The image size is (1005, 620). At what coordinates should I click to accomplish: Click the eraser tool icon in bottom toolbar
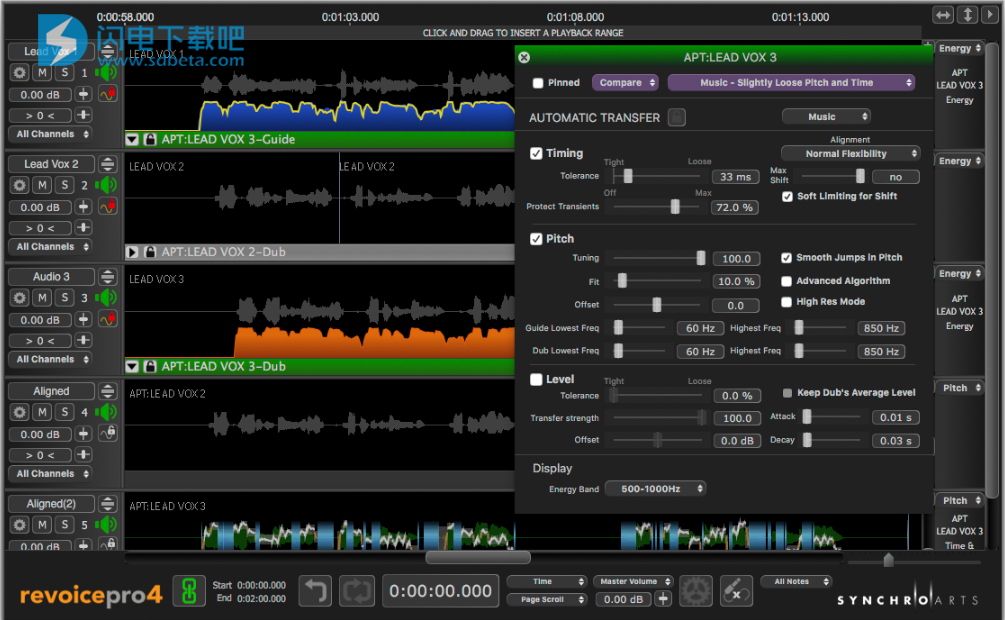[736, 591]
